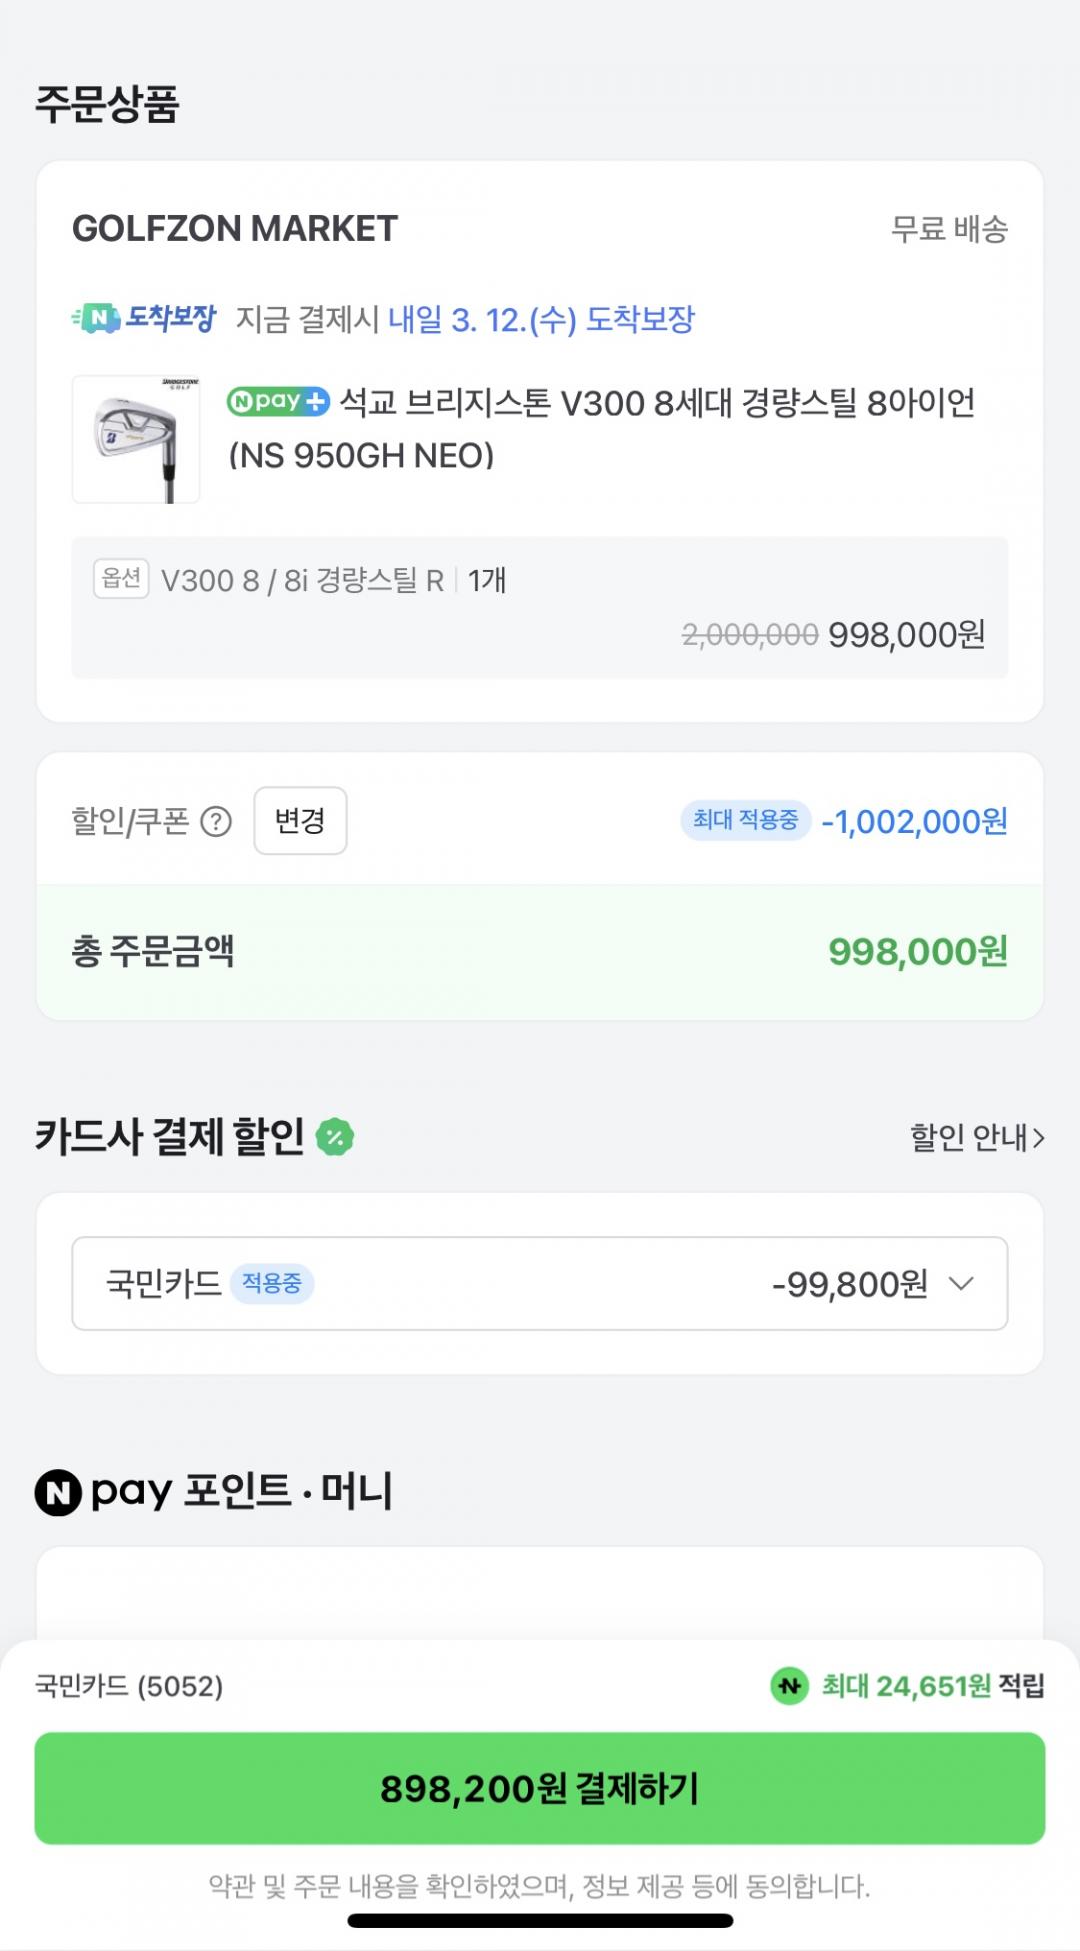This screenshot has width=1080, height=1951.
Task: Click the 옵션 label tag
Action: (121, 578)
